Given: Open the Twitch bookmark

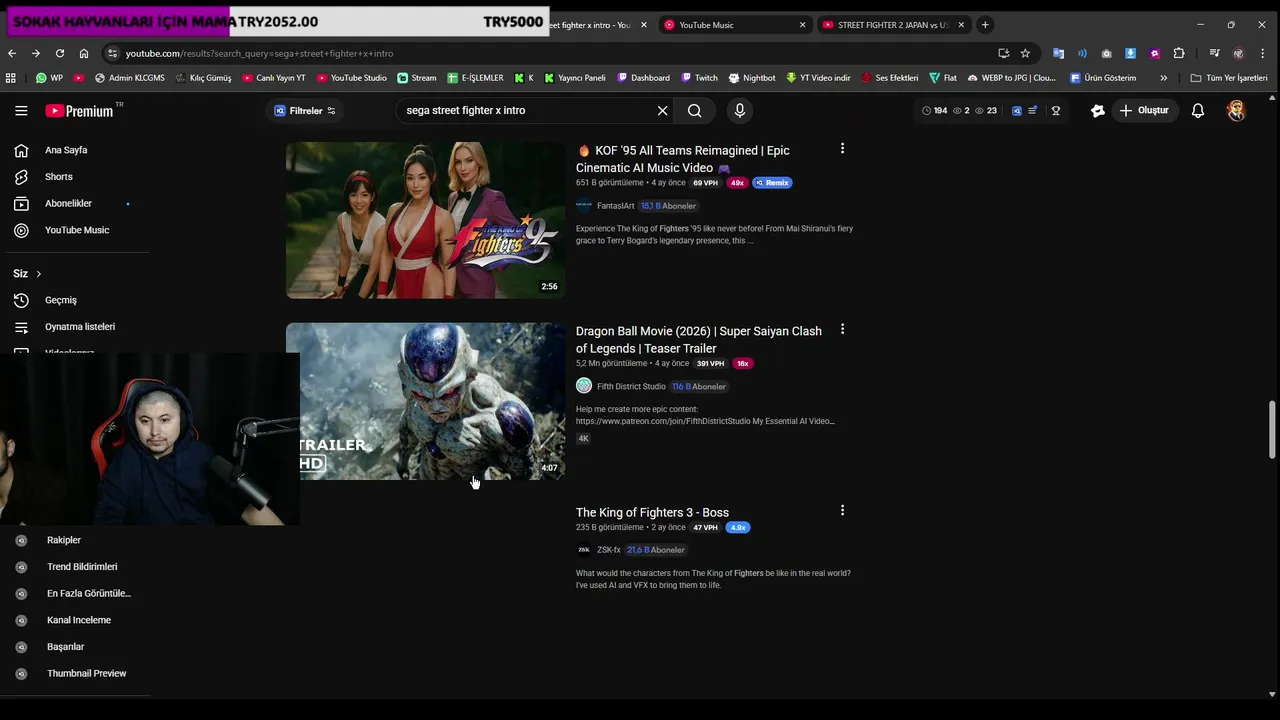Looking at the screenshot, I should click(x=699, y=78).
